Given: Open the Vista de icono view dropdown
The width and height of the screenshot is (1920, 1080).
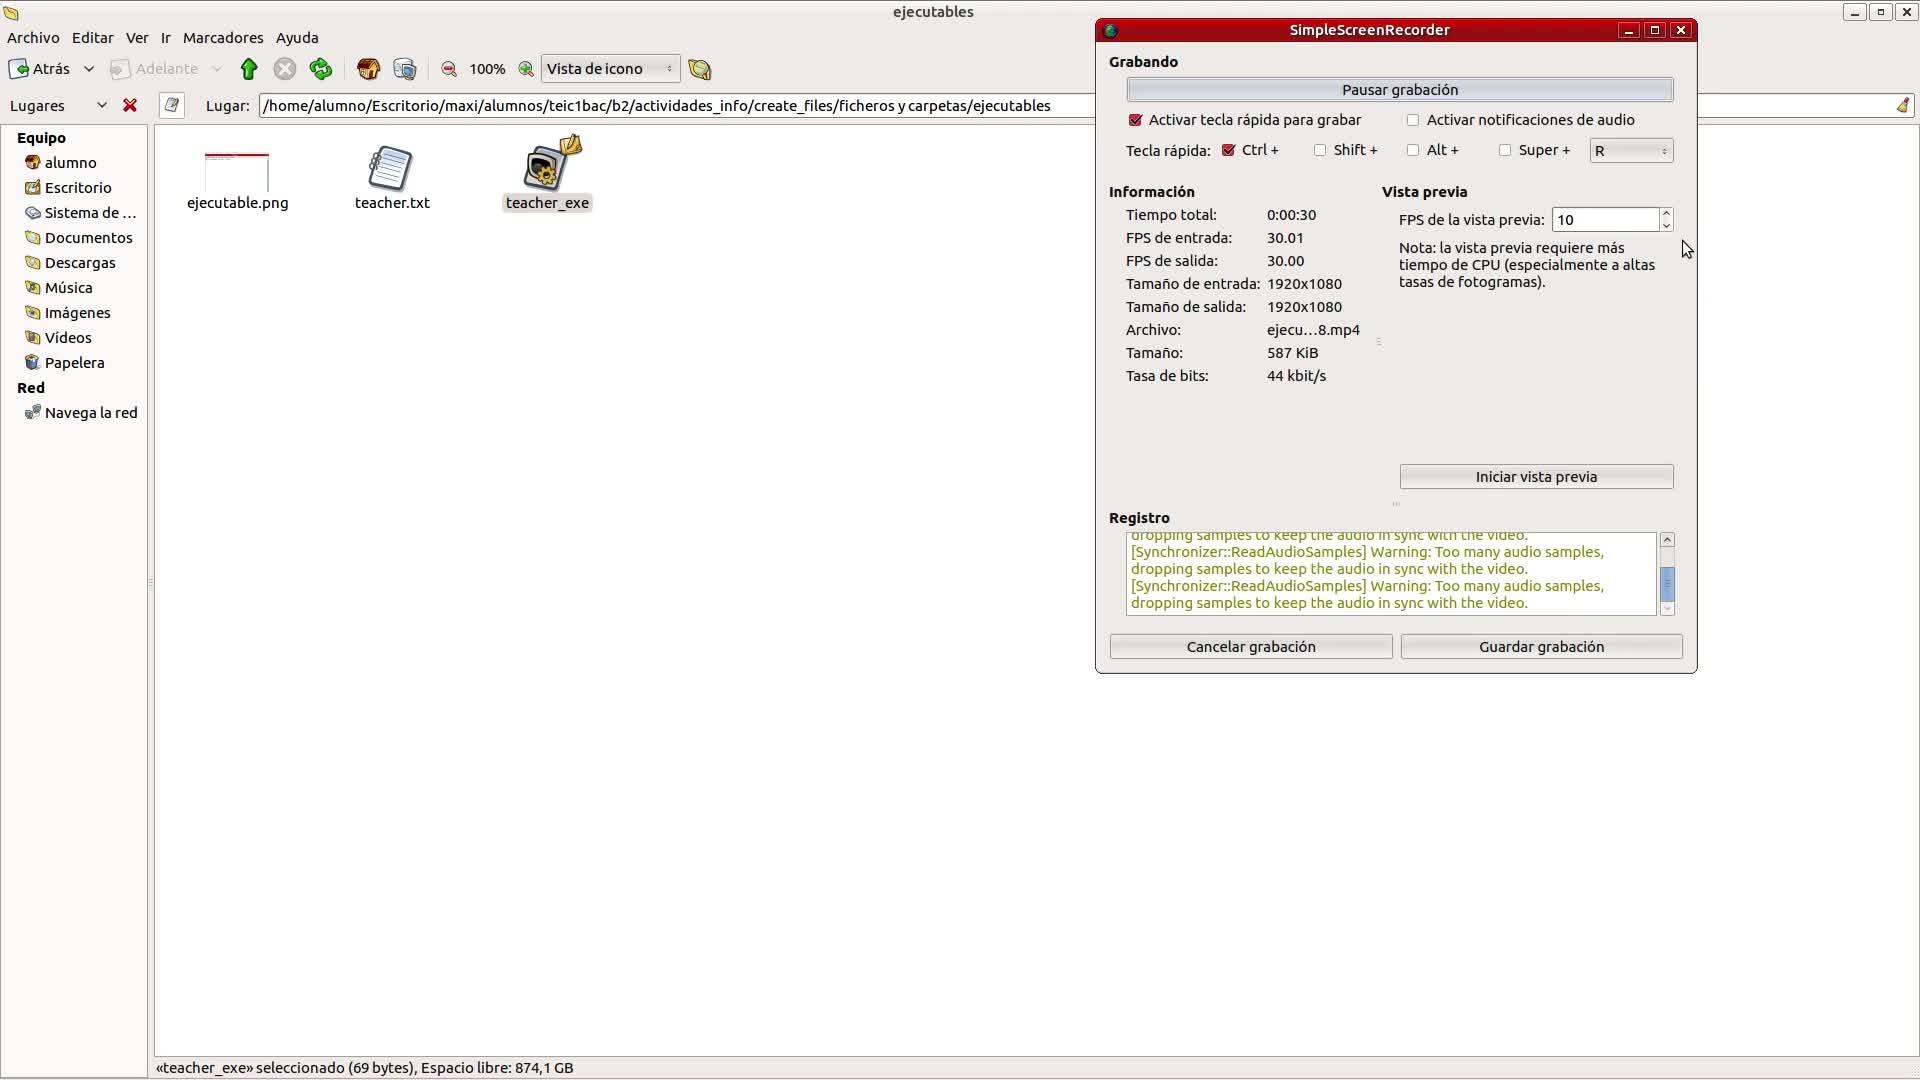Looking at the screenshot, I should pyautogui.click(x=610, y=69).
